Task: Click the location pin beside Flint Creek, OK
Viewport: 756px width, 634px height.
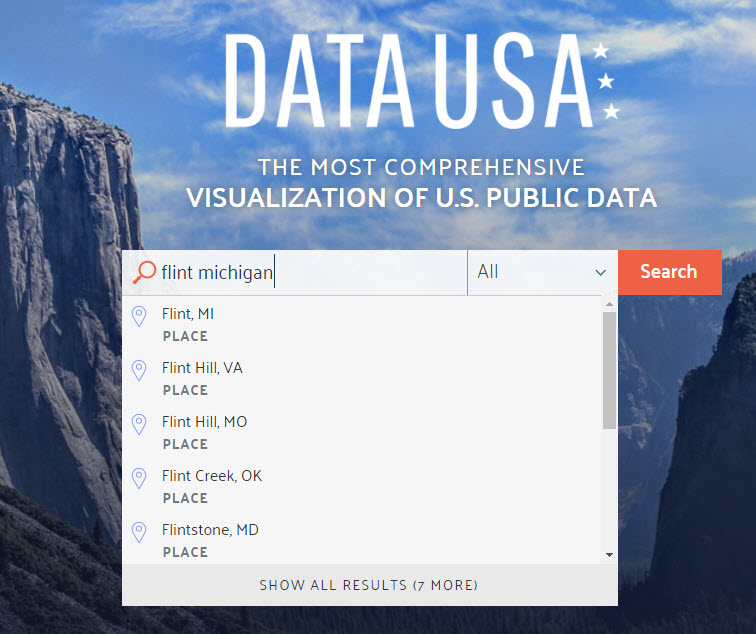Action: (x=139, y=479)
